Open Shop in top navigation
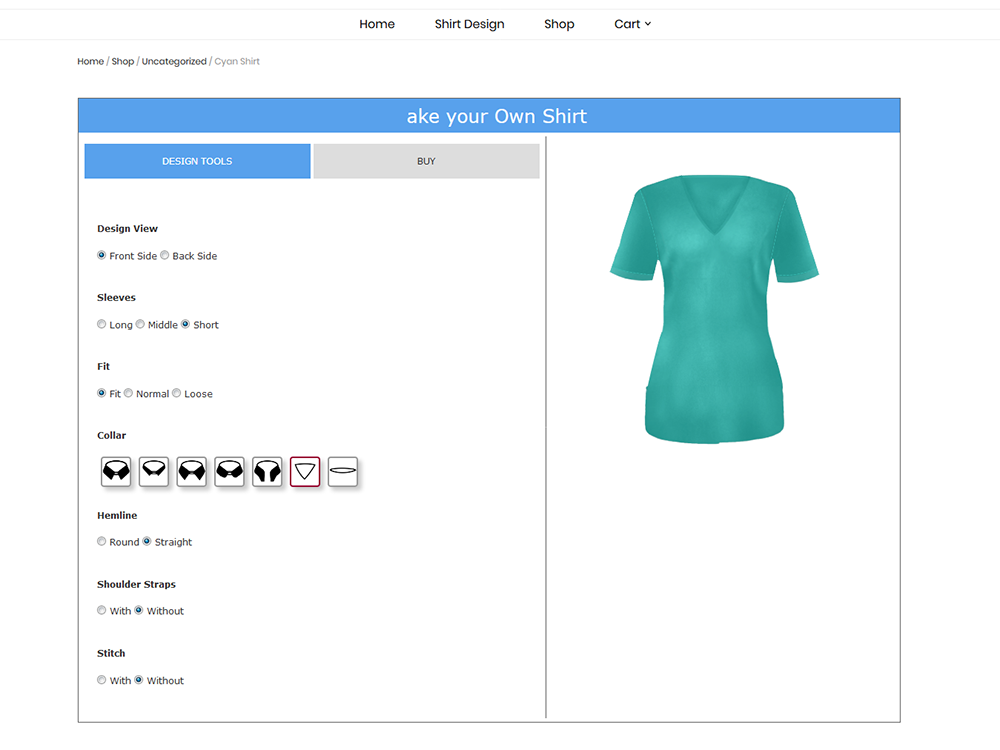Viewport: 1000px width, 750px height. (559, 24)
